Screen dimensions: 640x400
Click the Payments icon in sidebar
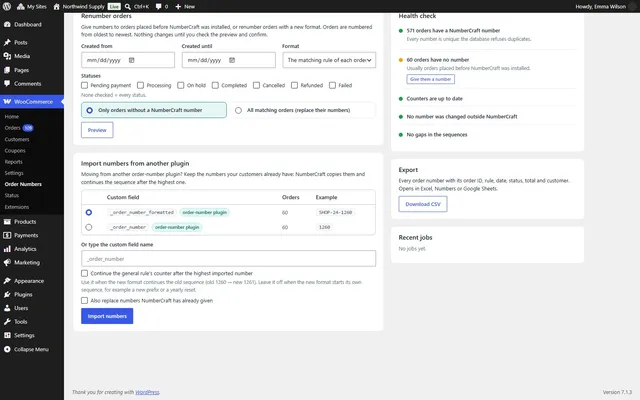tap(7, 236)
